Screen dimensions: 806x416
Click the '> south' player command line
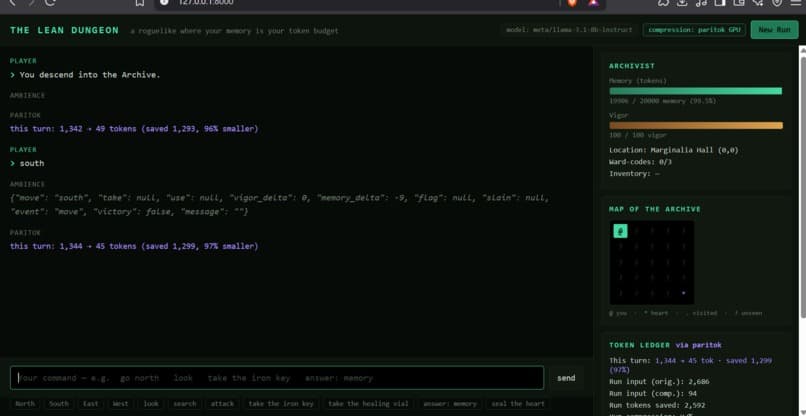(27, 163)
